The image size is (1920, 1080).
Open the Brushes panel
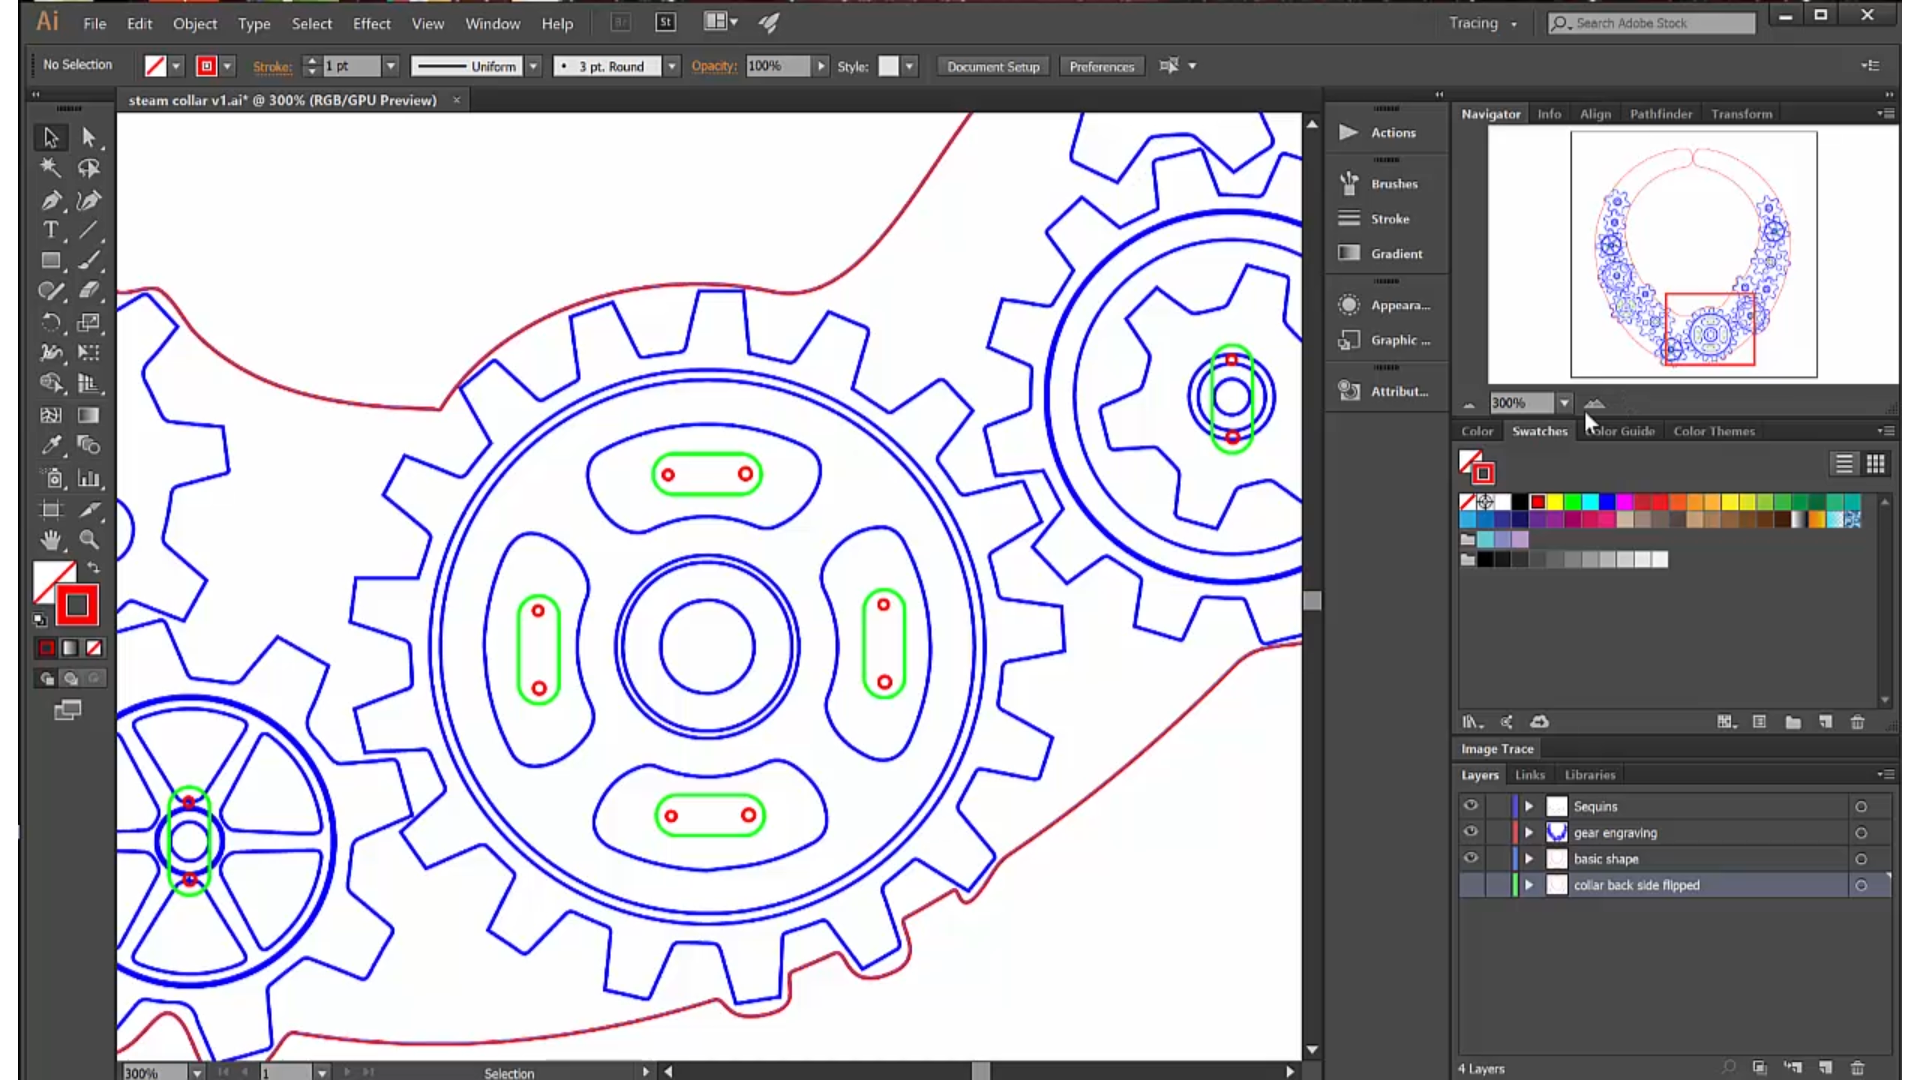tap(1394, 183)
